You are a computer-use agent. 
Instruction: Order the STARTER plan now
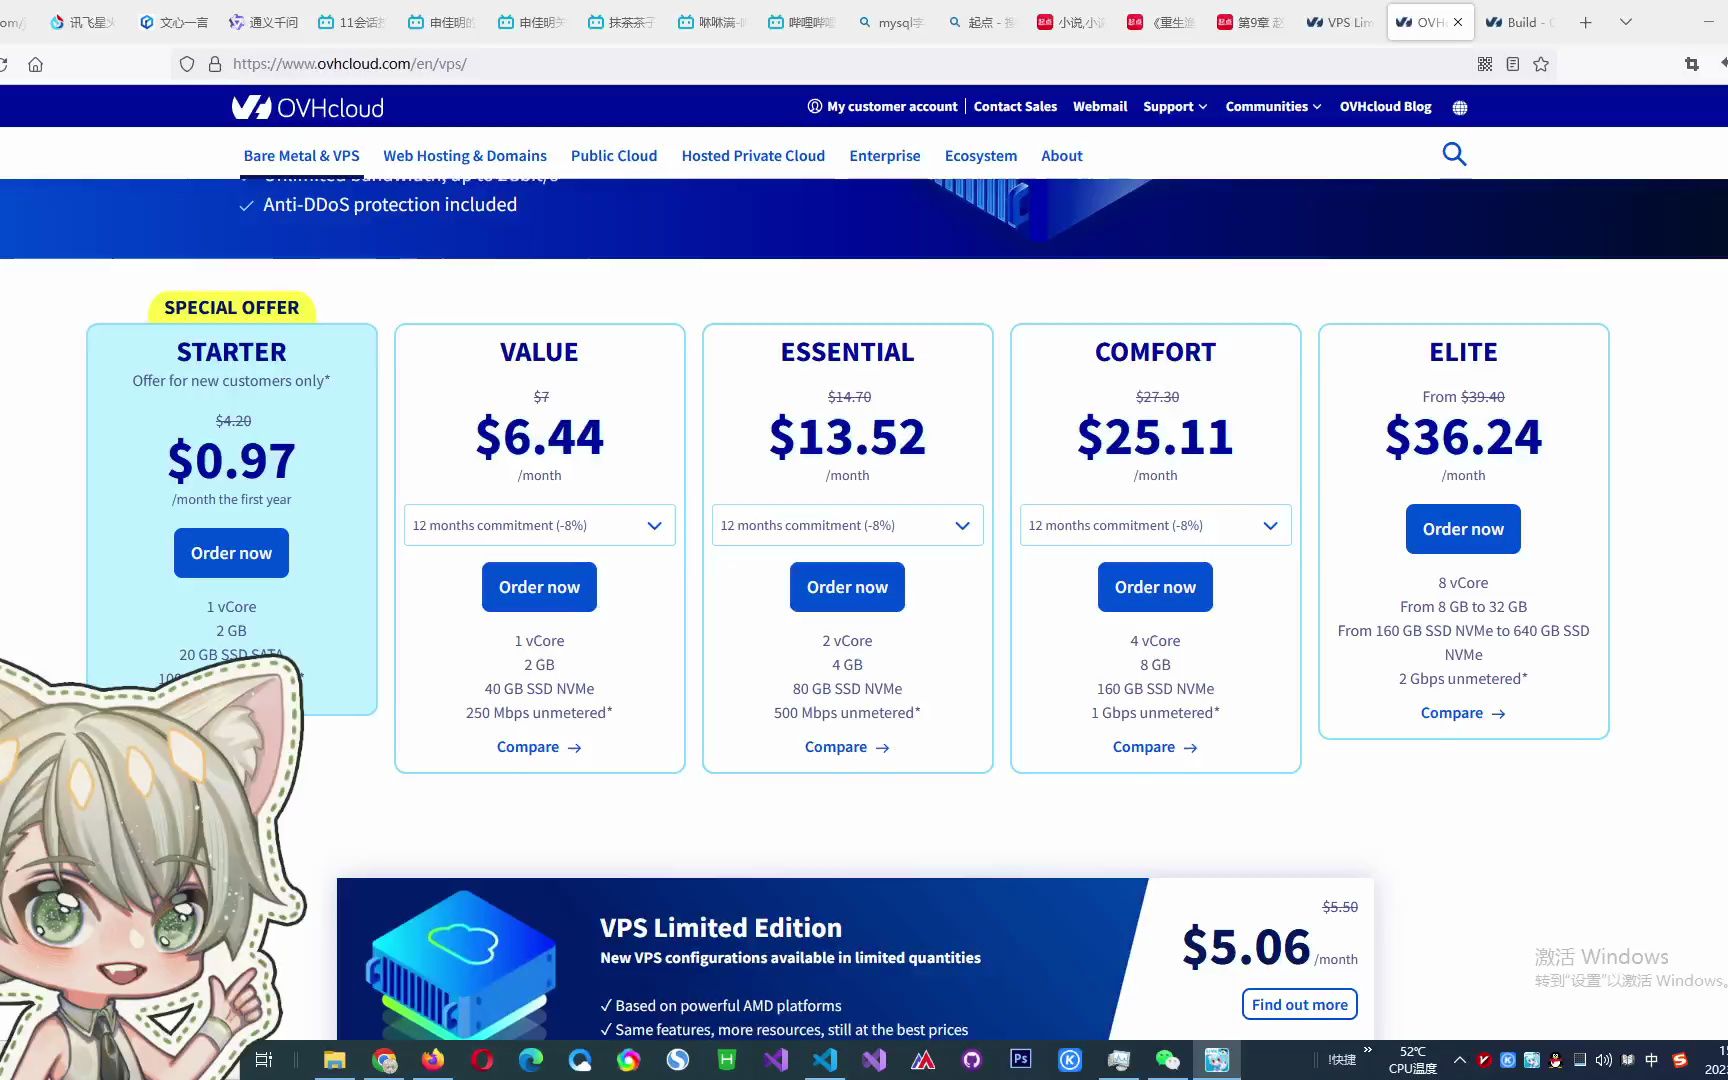pos(231,553)
